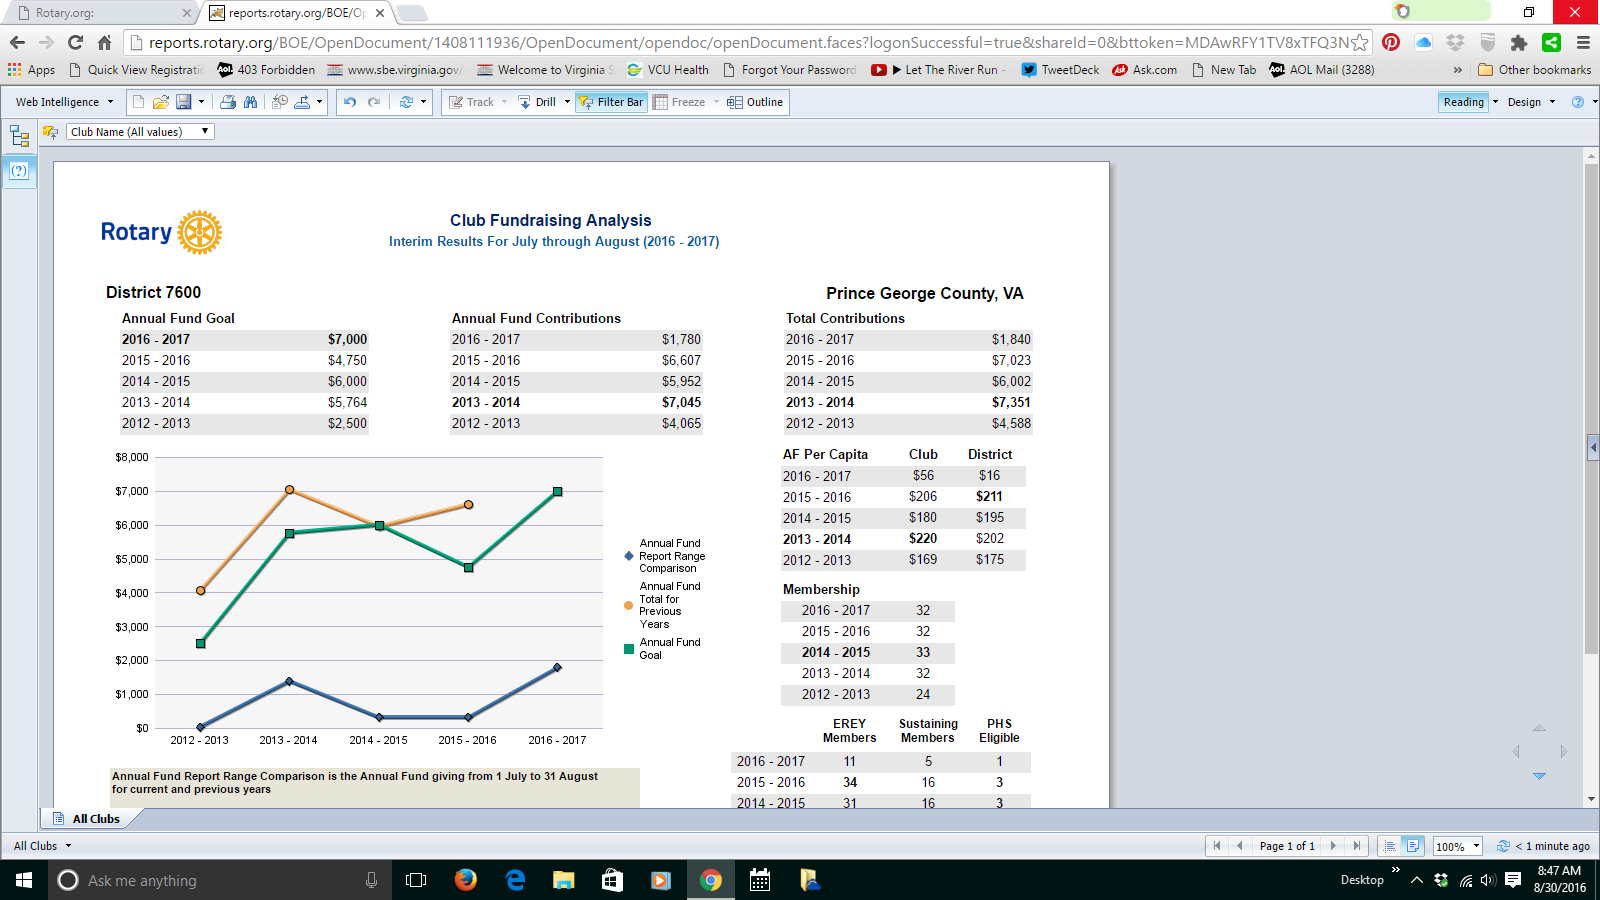Select the All Clubs report tab

coord(95,819)
